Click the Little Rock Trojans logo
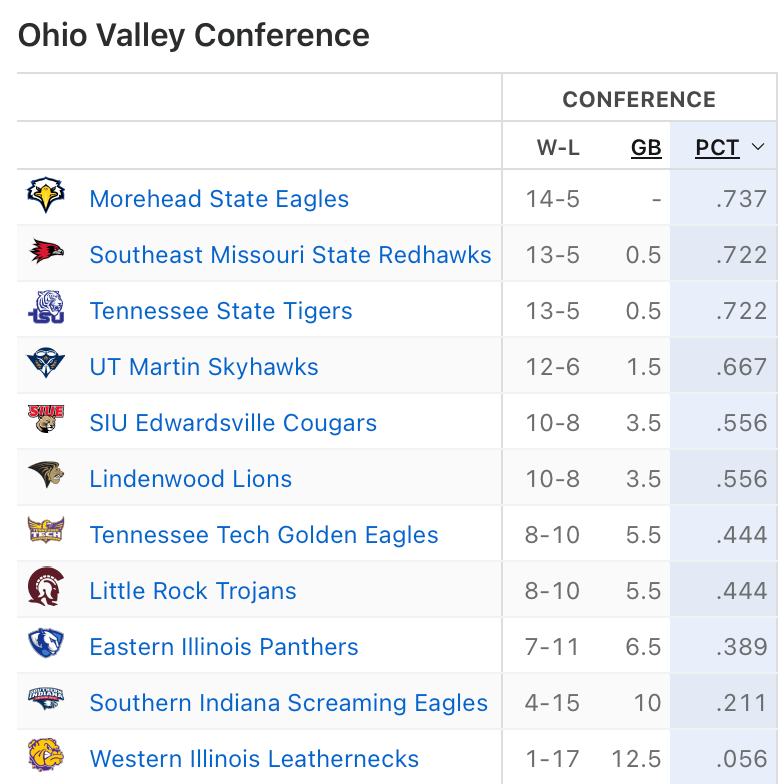This screenshot has height=784, width=778. click(x=46, y=589)
